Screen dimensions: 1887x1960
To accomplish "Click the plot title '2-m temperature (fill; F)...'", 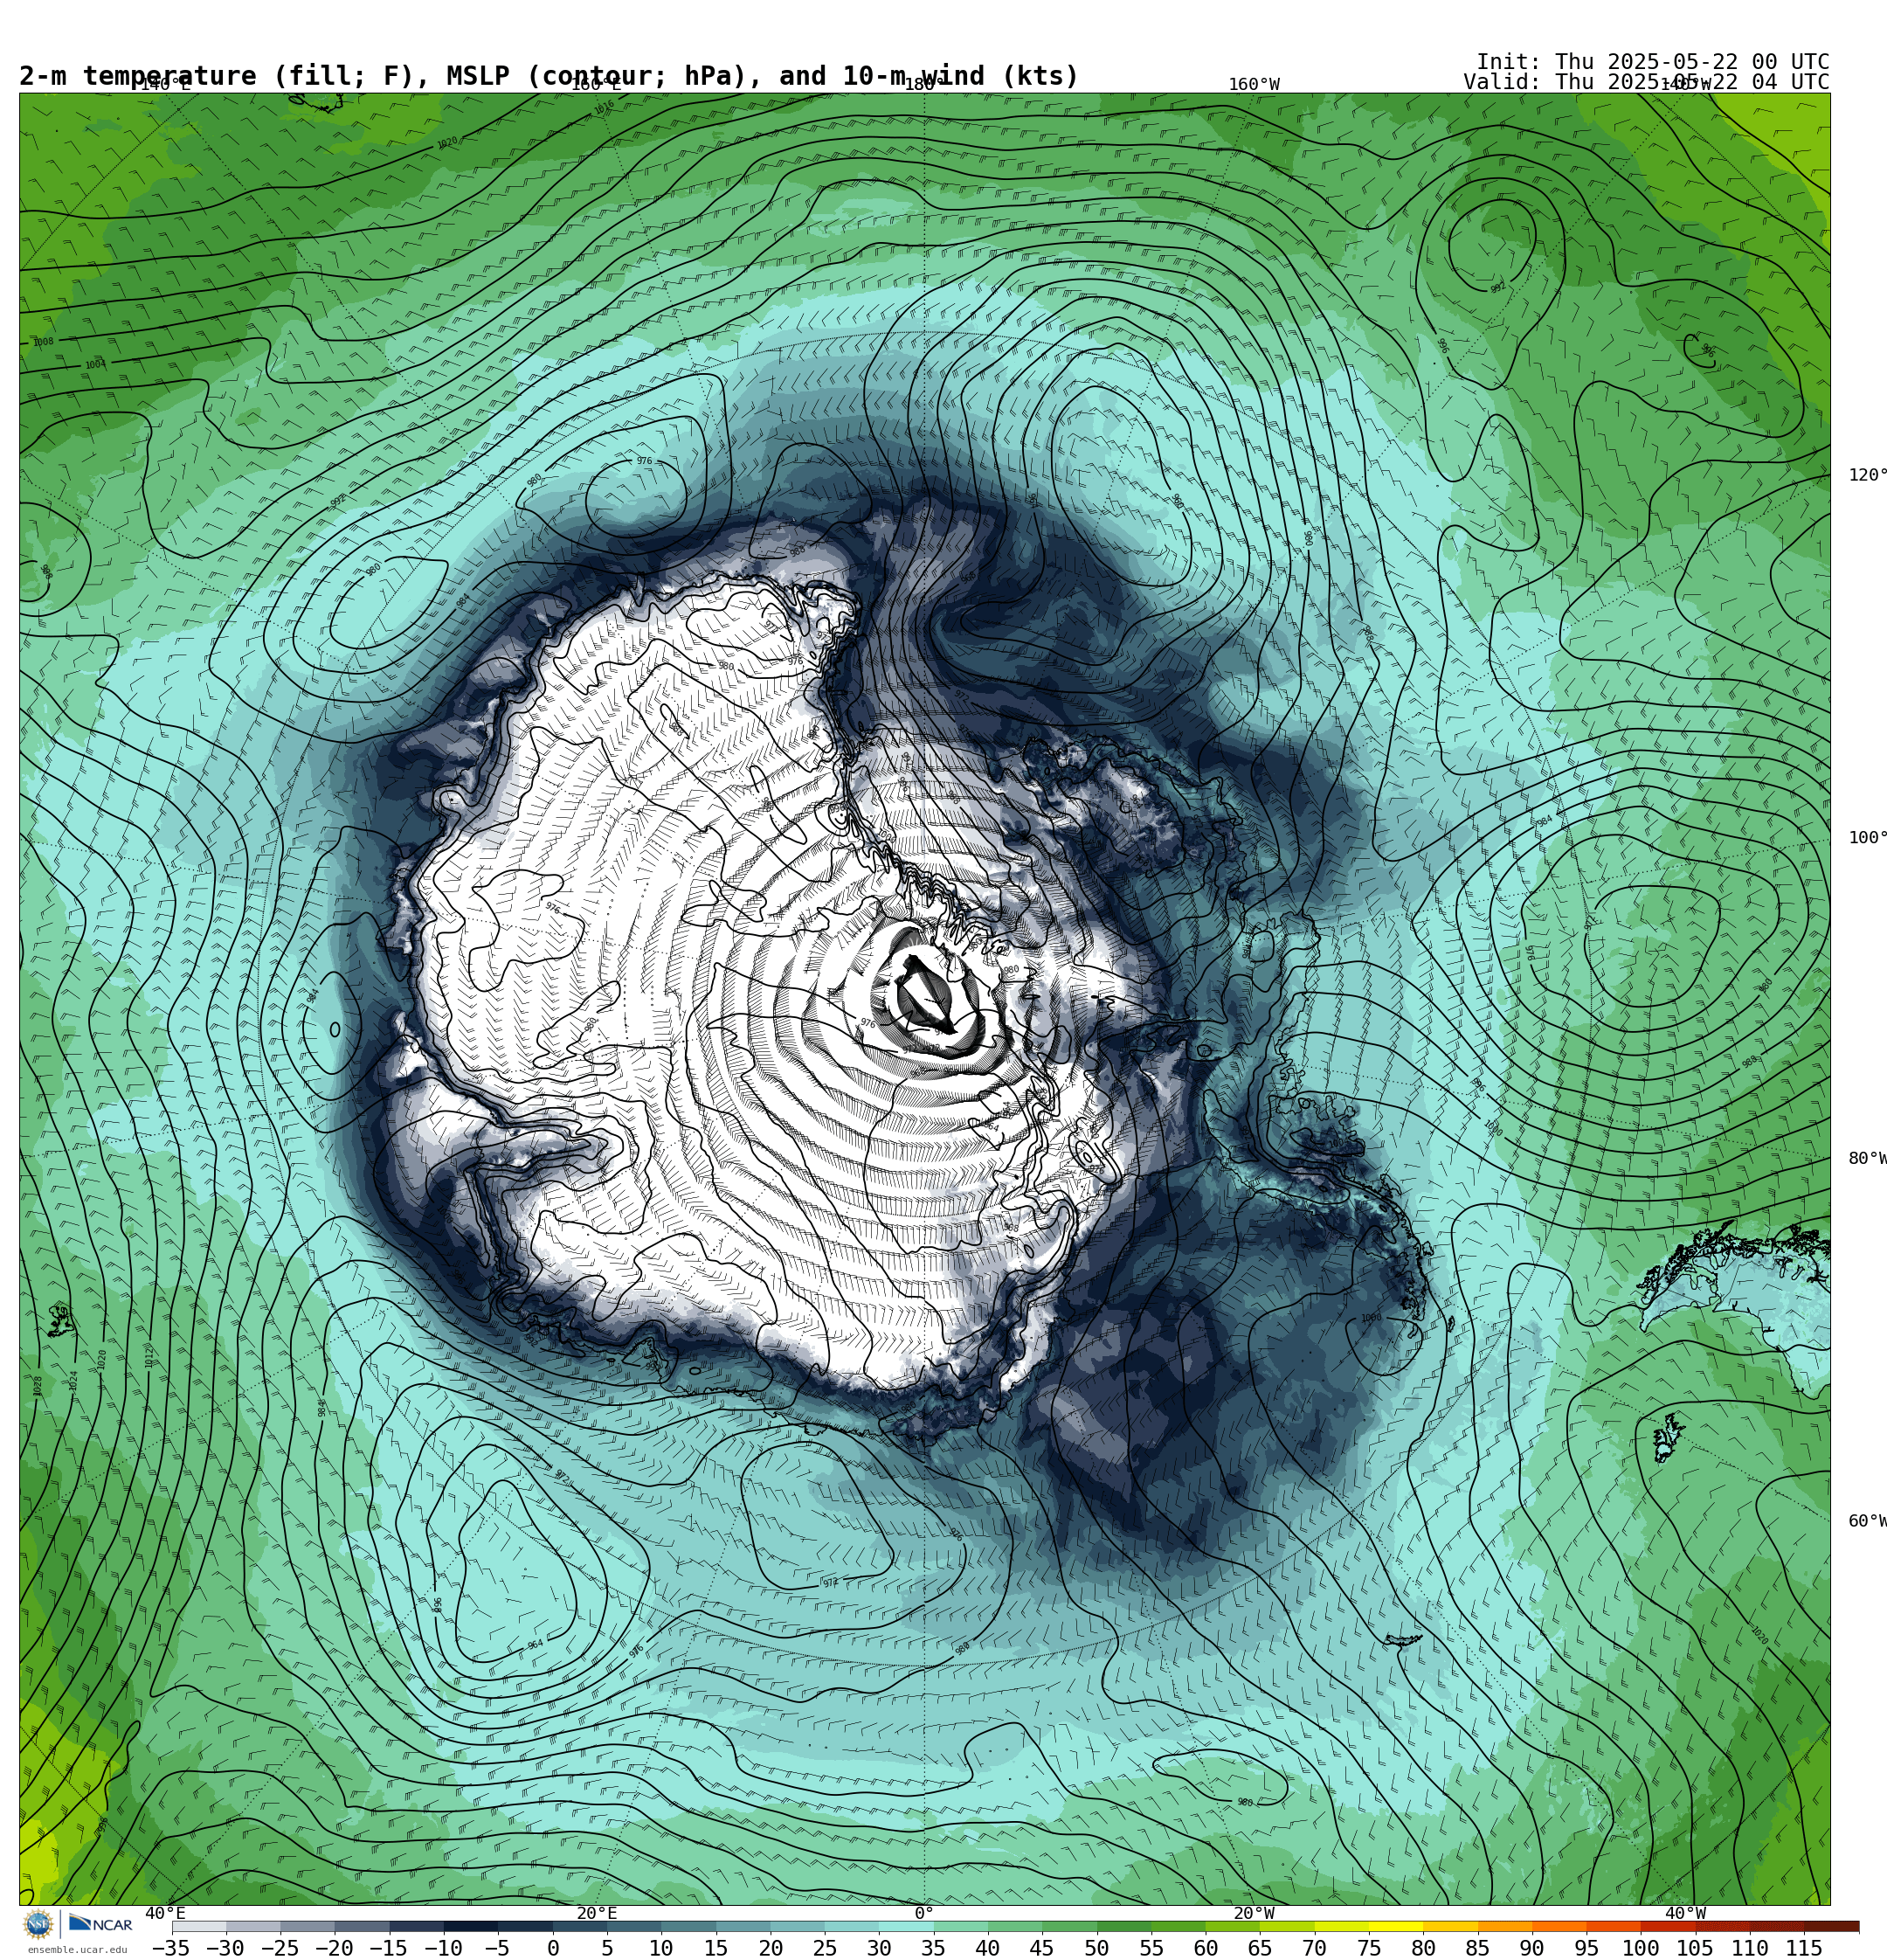I will [549, 76].
